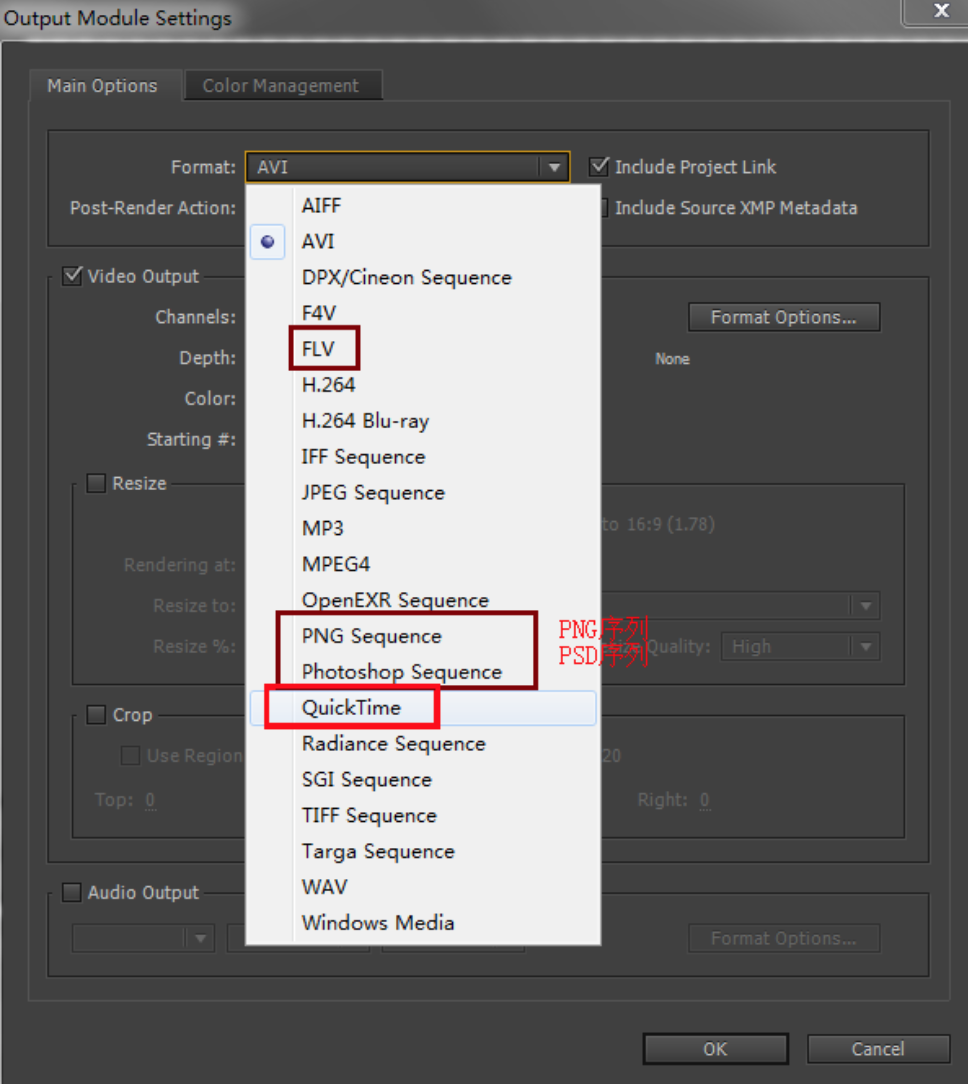
Task: Pick the AVI radio-marked entry
Action: pyautogui.click(x=318, y=242)
